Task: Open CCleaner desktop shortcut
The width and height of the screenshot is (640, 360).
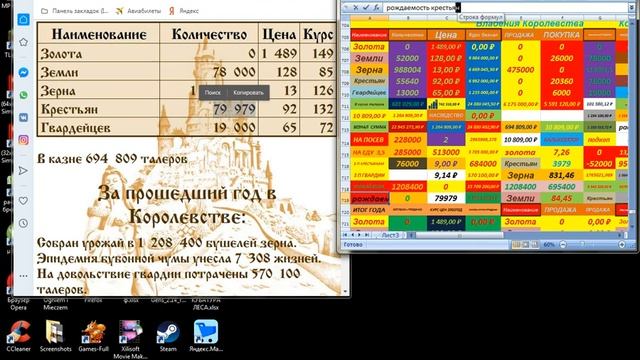Action: pos(19,336)
